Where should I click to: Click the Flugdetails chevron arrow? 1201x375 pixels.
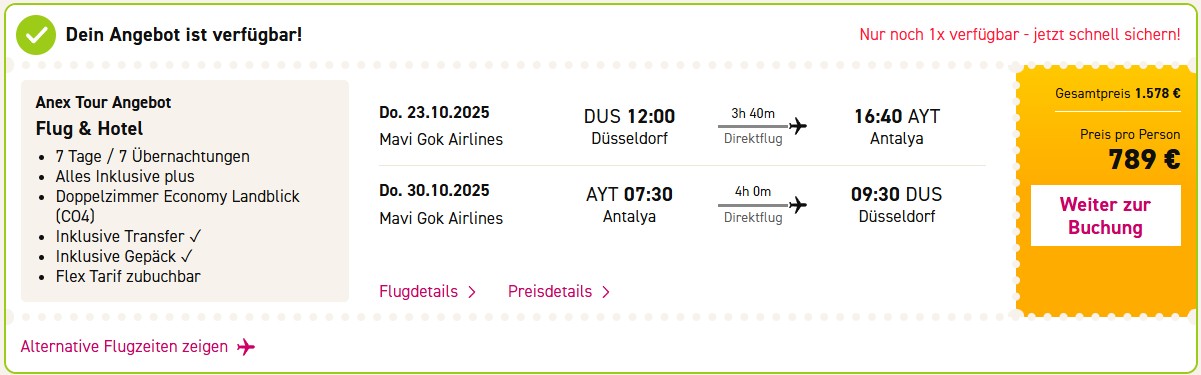472,292
